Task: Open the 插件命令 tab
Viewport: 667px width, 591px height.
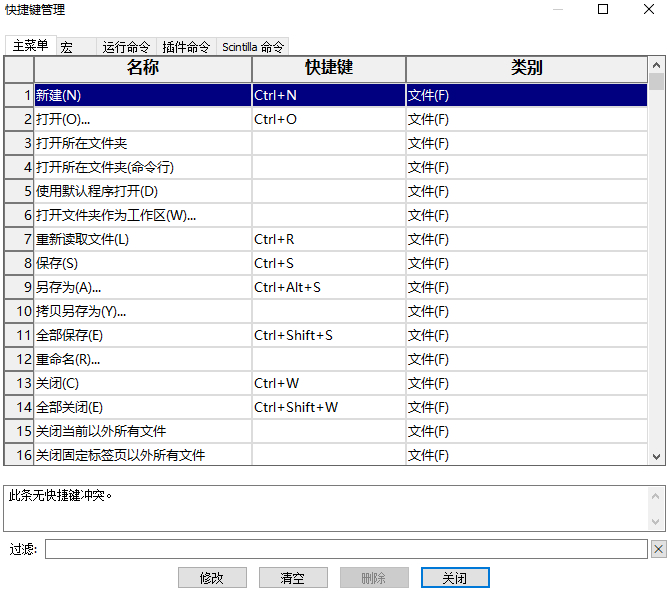Action: click(x=186, y=47)
